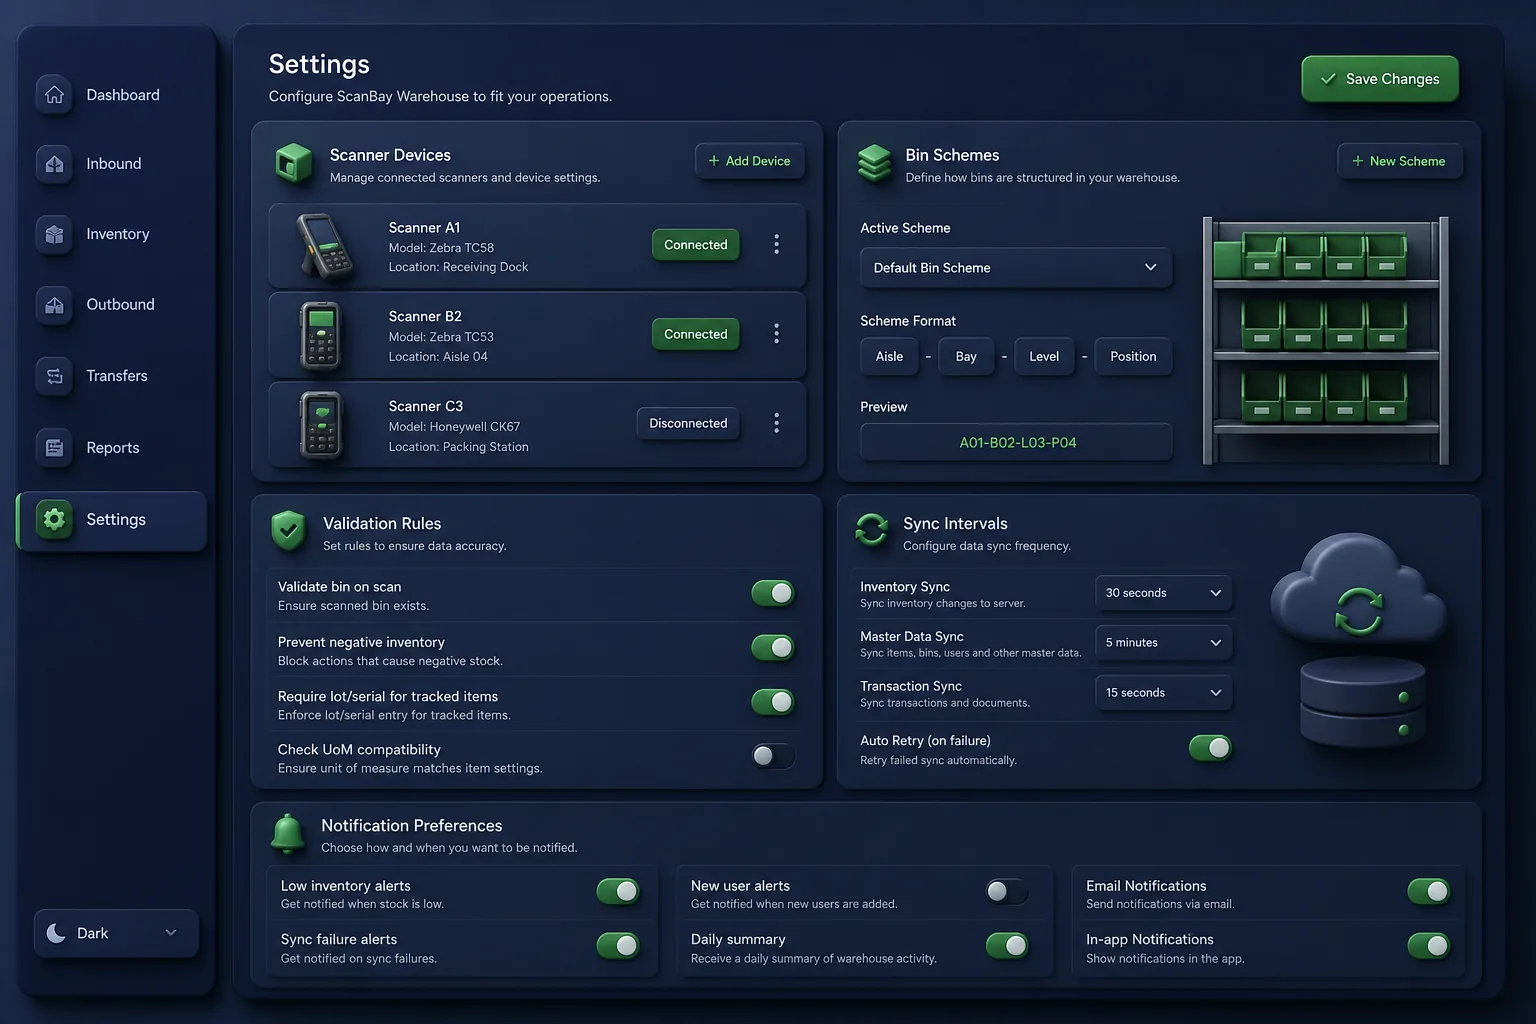Click the Scanner Devices green cube icon
The width and height of the screenshot is (1536, 1024).
point(294,163)
